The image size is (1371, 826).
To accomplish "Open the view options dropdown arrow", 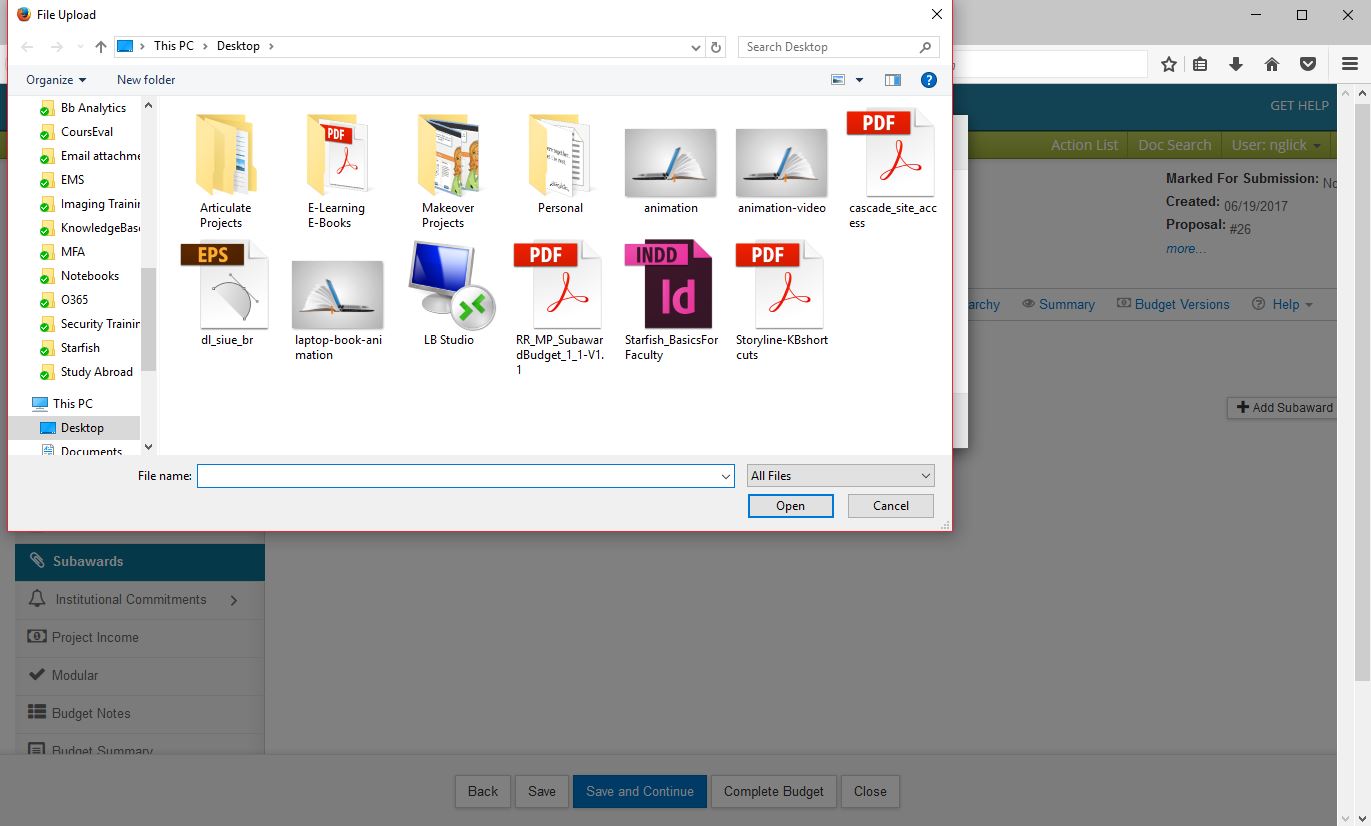I will pyautogui.click(x=859, y=80).
